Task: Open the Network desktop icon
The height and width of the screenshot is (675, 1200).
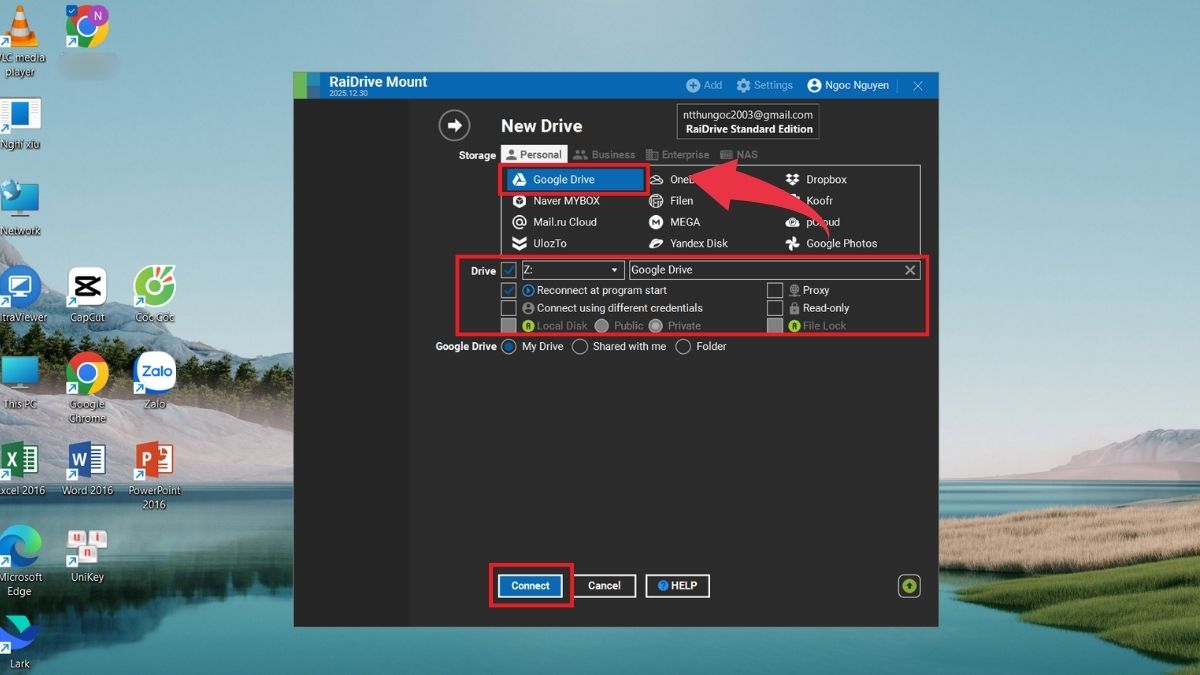Action: (20, 206)
